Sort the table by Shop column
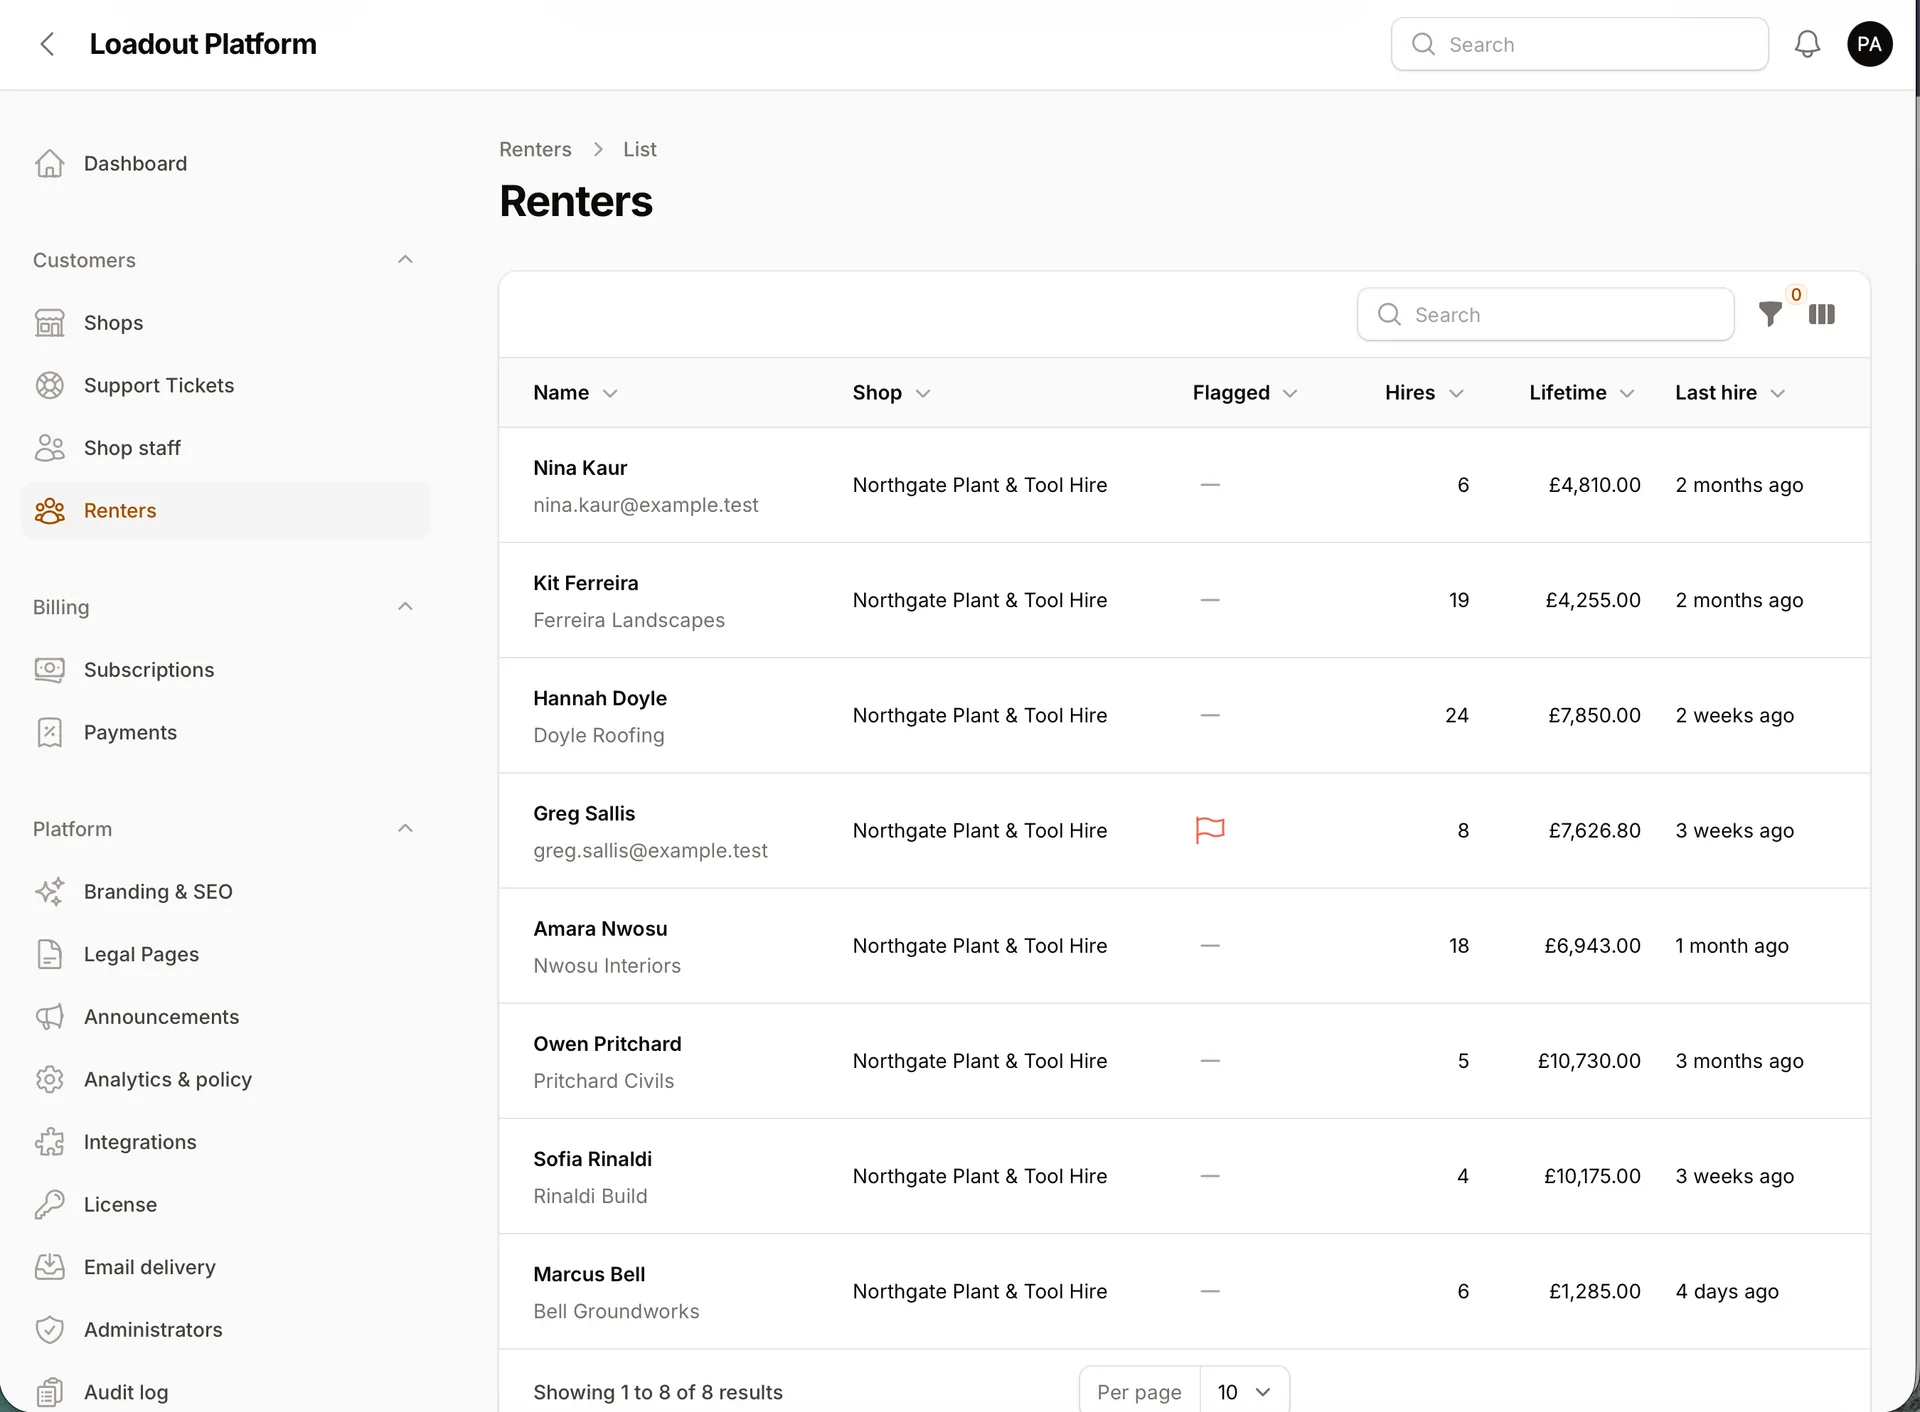 (x=891, y=393)
